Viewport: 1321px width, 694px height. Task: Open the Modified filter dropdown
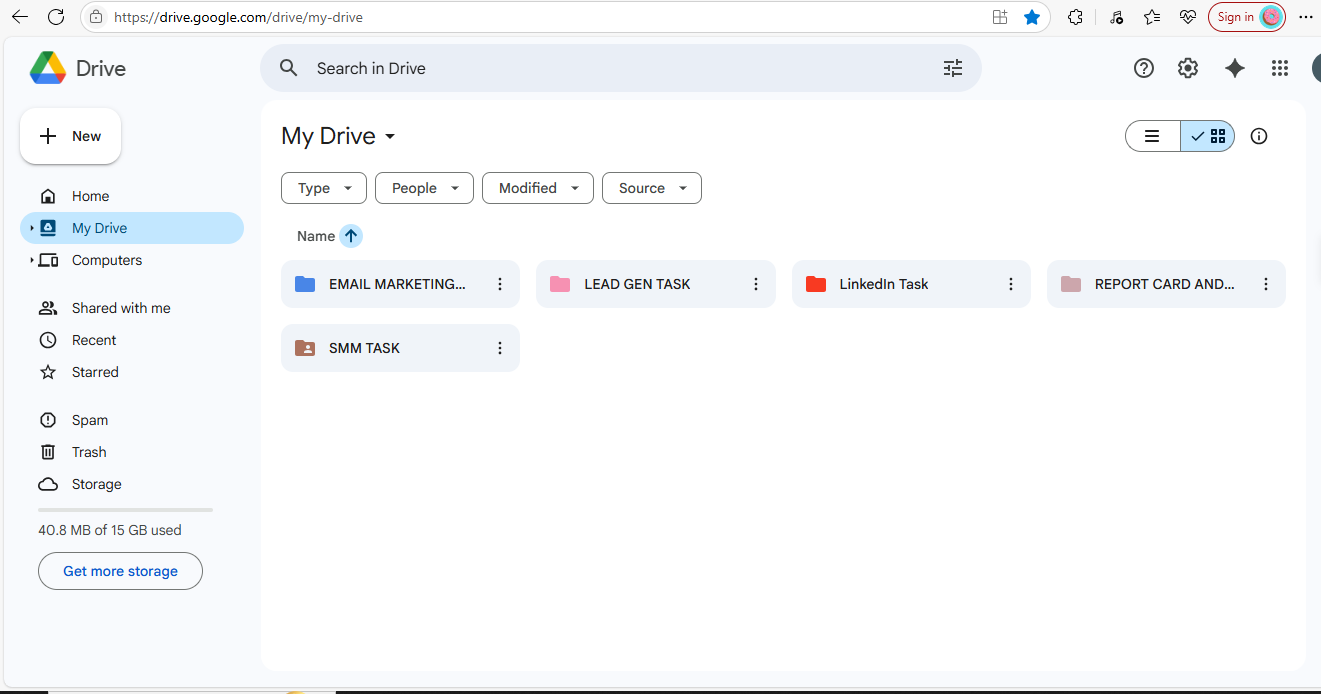(x=537, y=188)
